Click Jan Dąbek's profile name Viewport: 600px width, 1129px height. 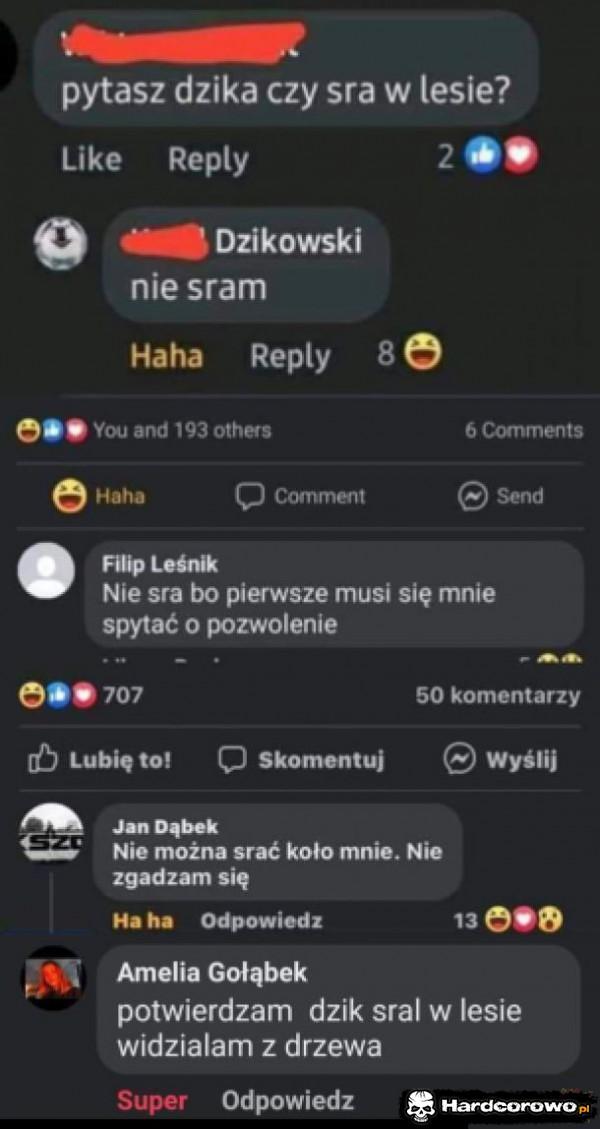pyautogui.click(x=165, y=827)
